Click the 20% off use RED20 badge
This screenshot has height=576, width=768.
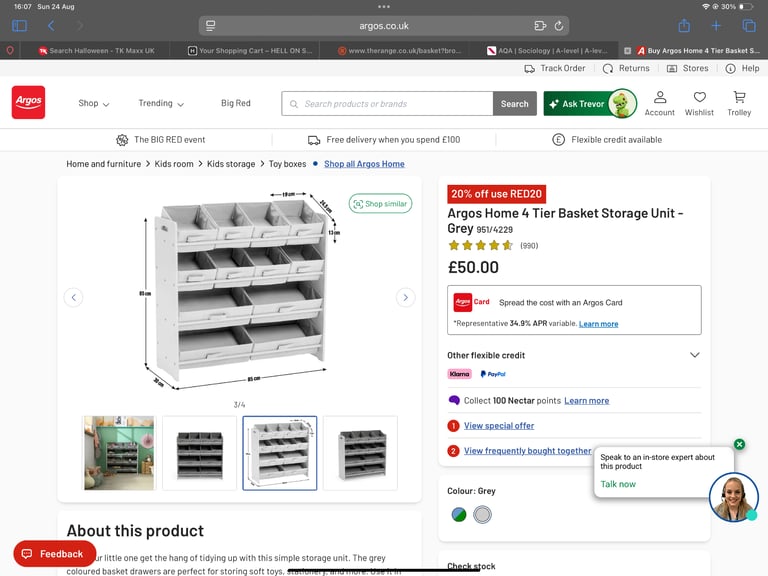pos(496,194)
